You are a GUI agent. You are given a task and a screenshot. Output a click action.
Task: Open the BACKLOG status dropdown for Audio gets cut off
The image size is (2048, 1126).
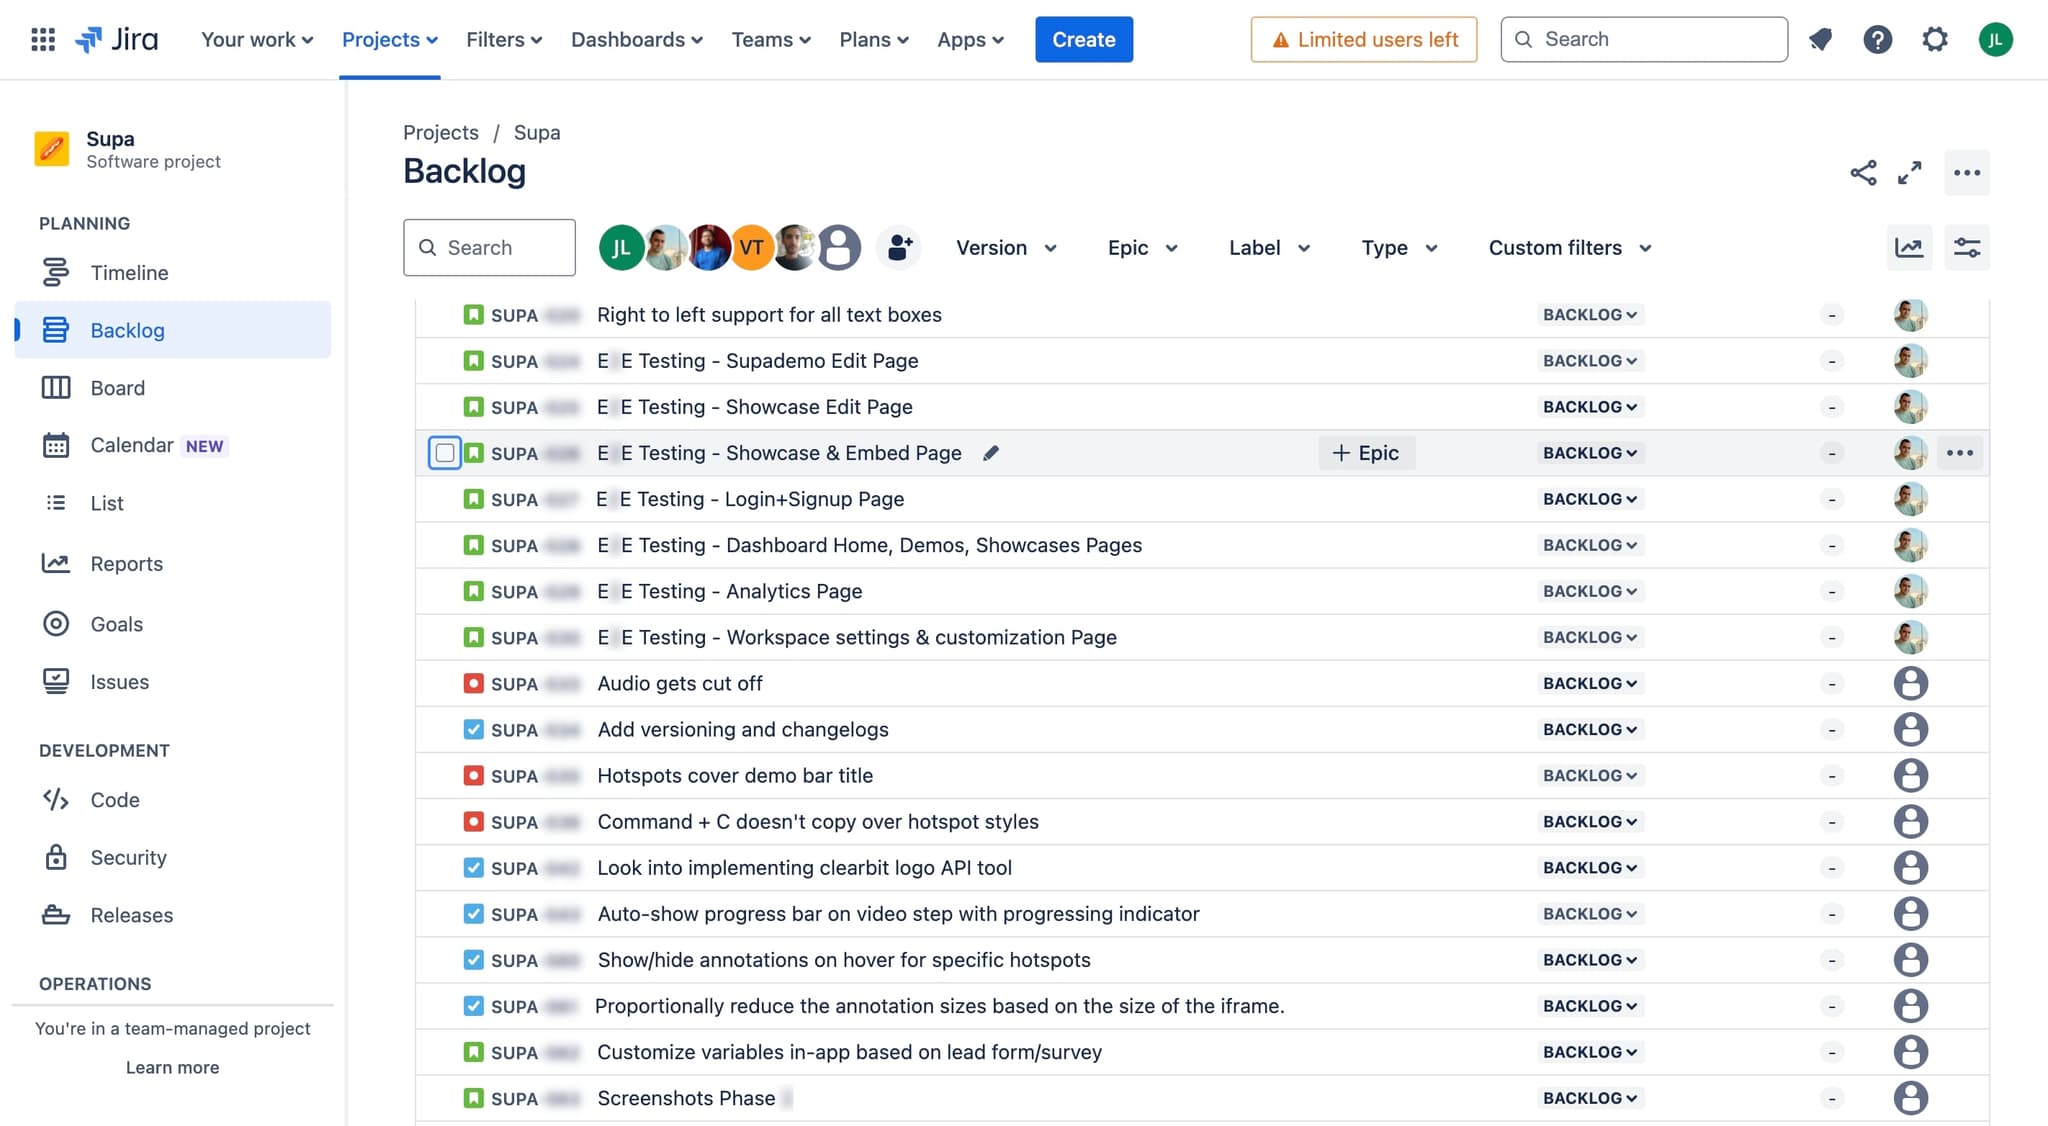tap(1590, 683)
